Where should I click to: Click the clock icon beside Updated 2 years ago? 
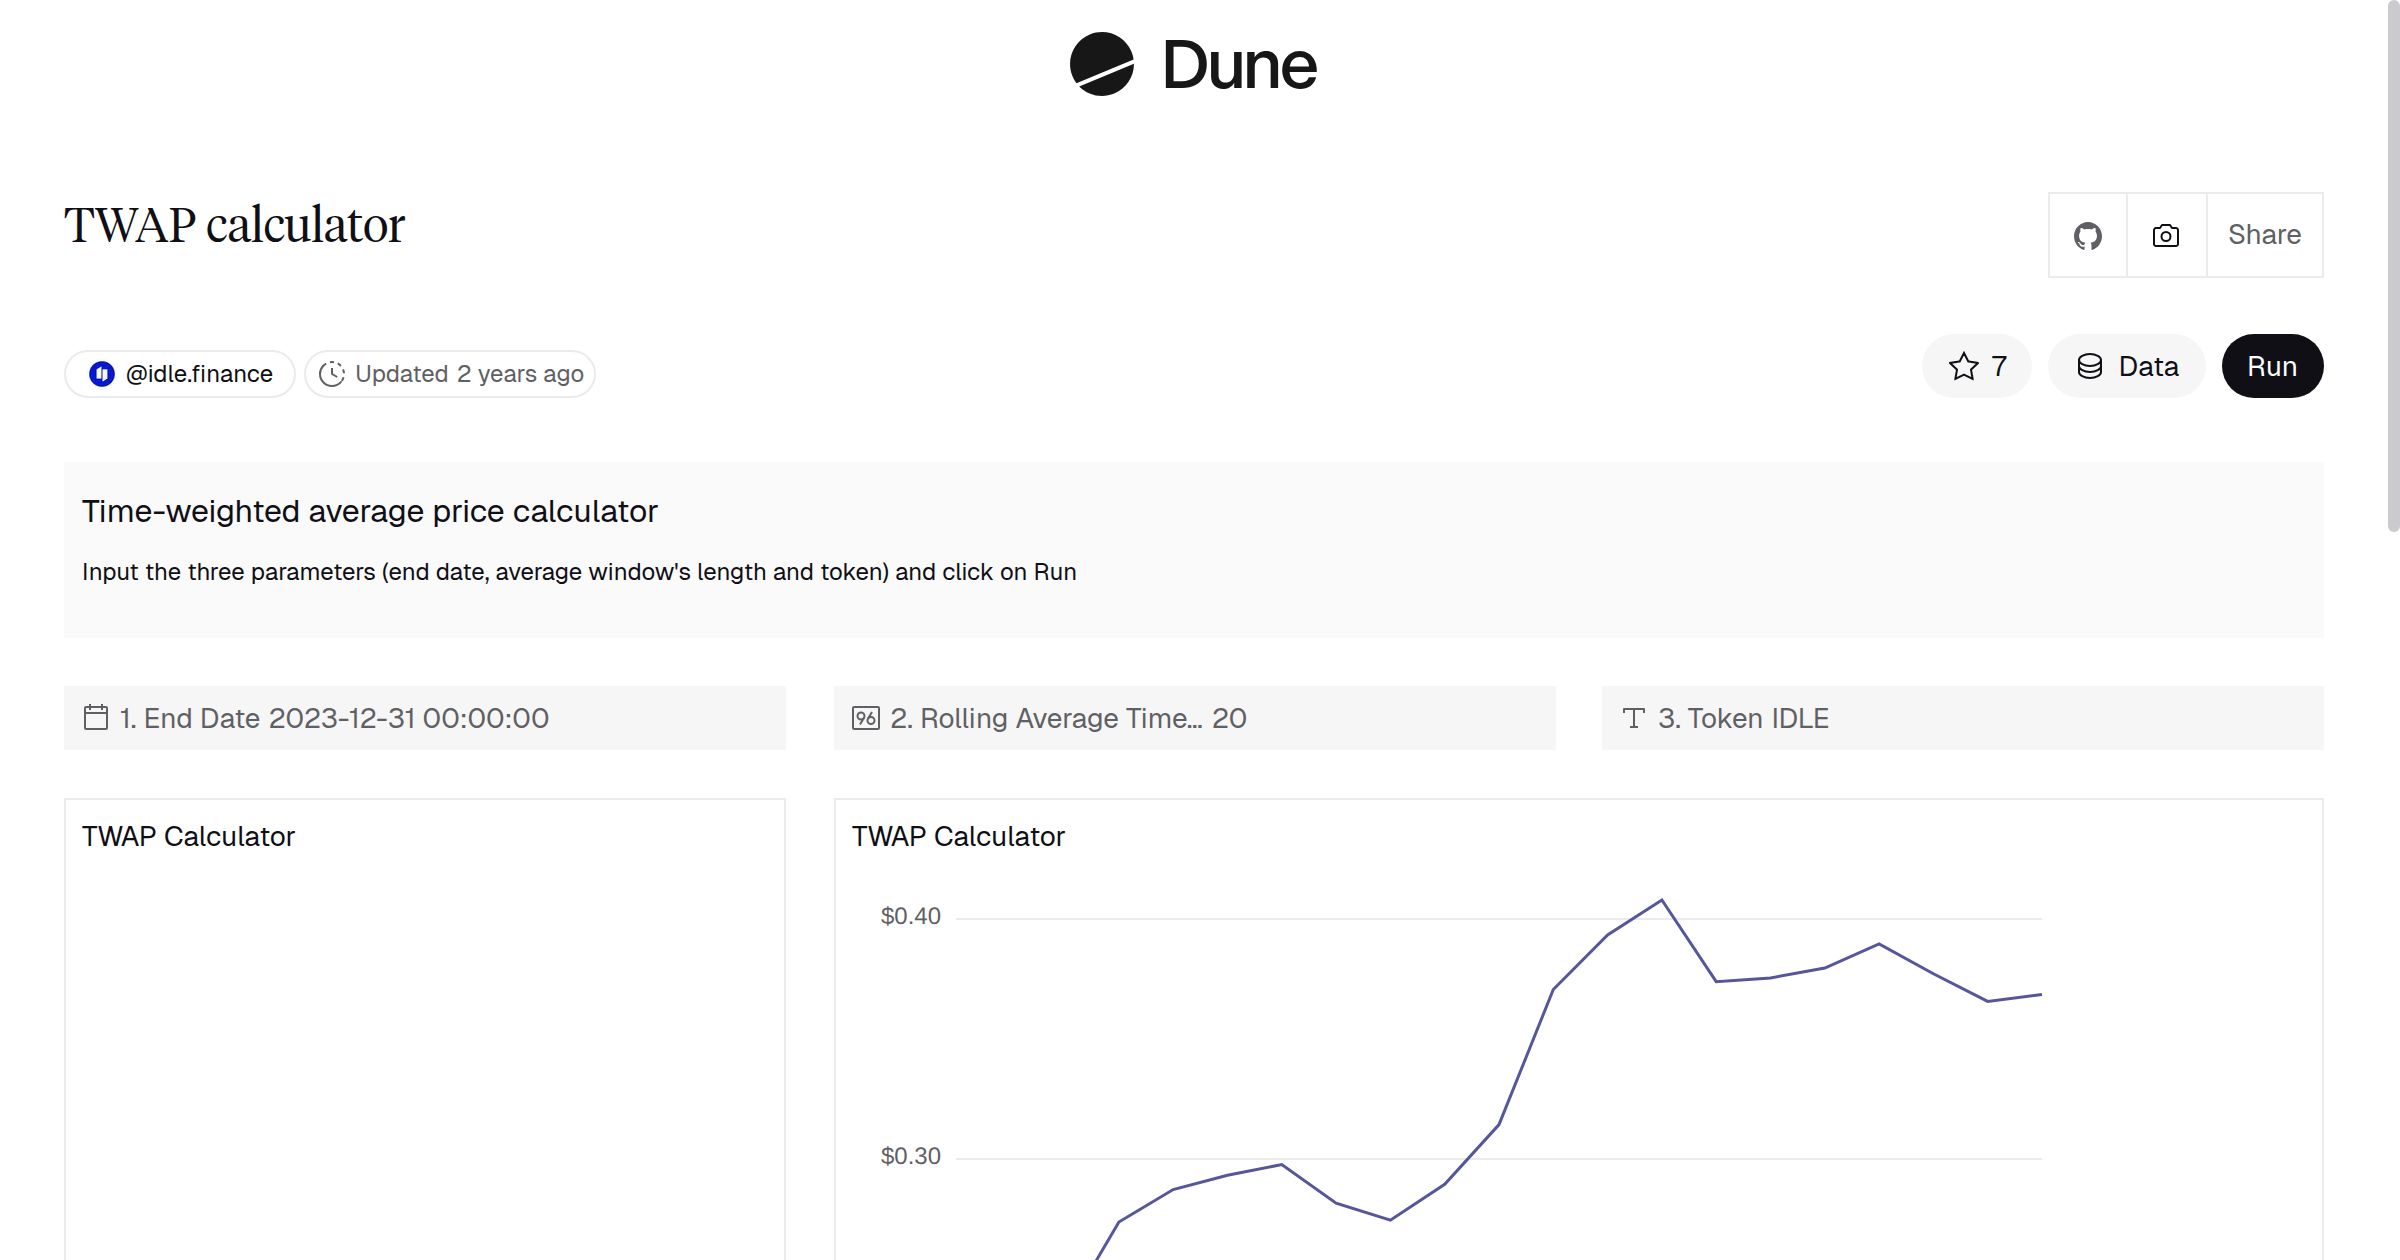(x=332, y=373)
